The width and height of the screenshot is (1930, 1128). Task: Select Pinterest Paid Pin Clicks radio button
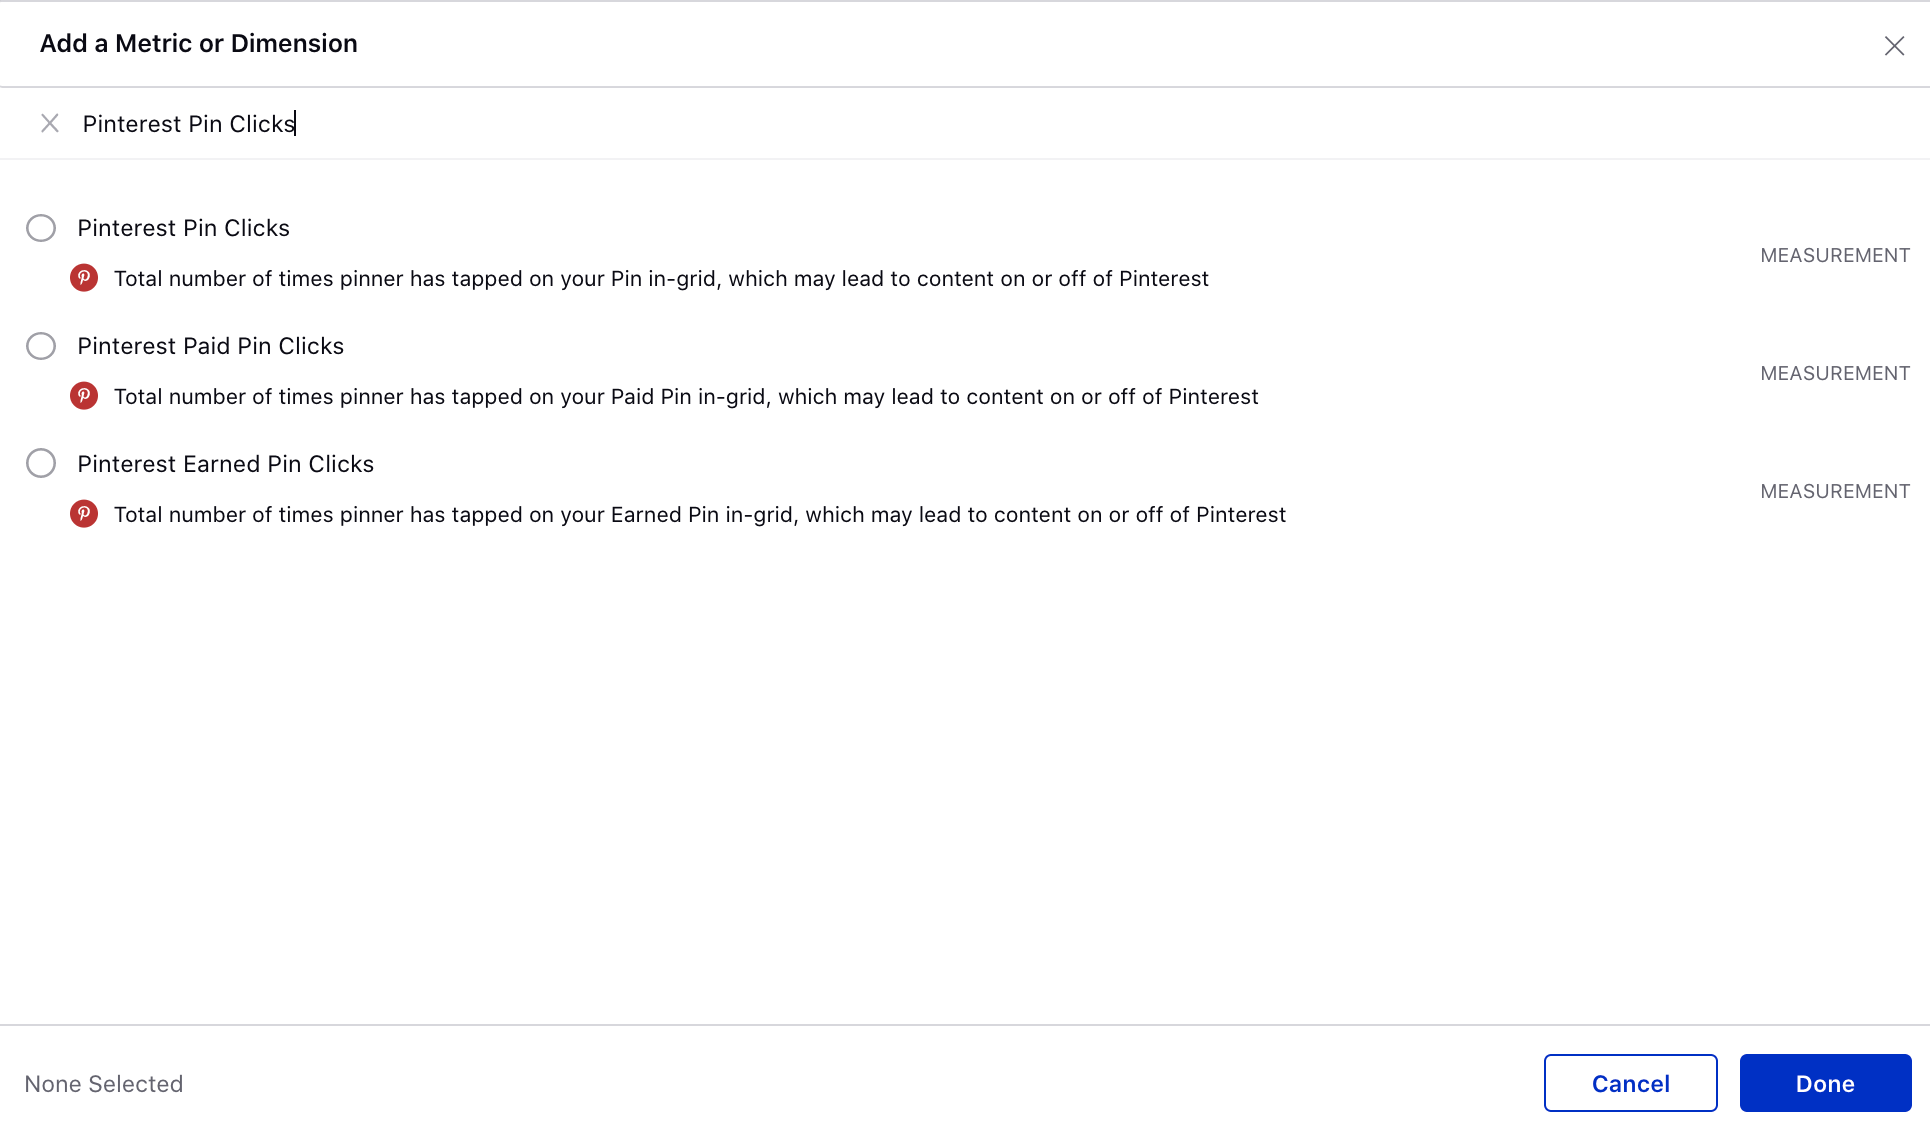[40, 345]
